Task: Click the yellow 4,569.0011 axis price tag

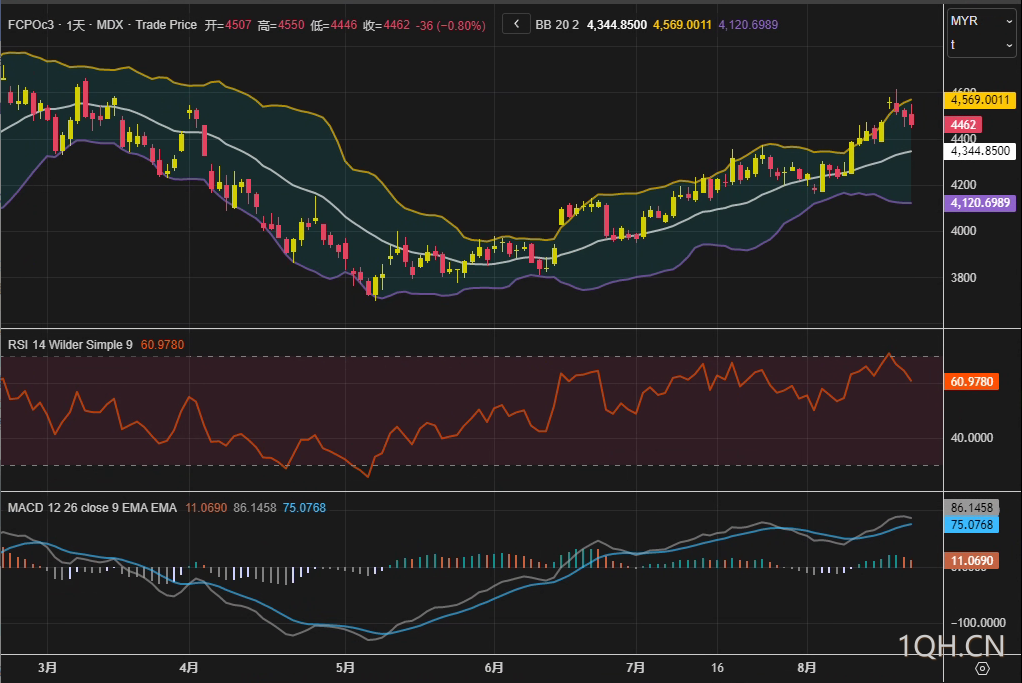Action: [x=980, y=100]
